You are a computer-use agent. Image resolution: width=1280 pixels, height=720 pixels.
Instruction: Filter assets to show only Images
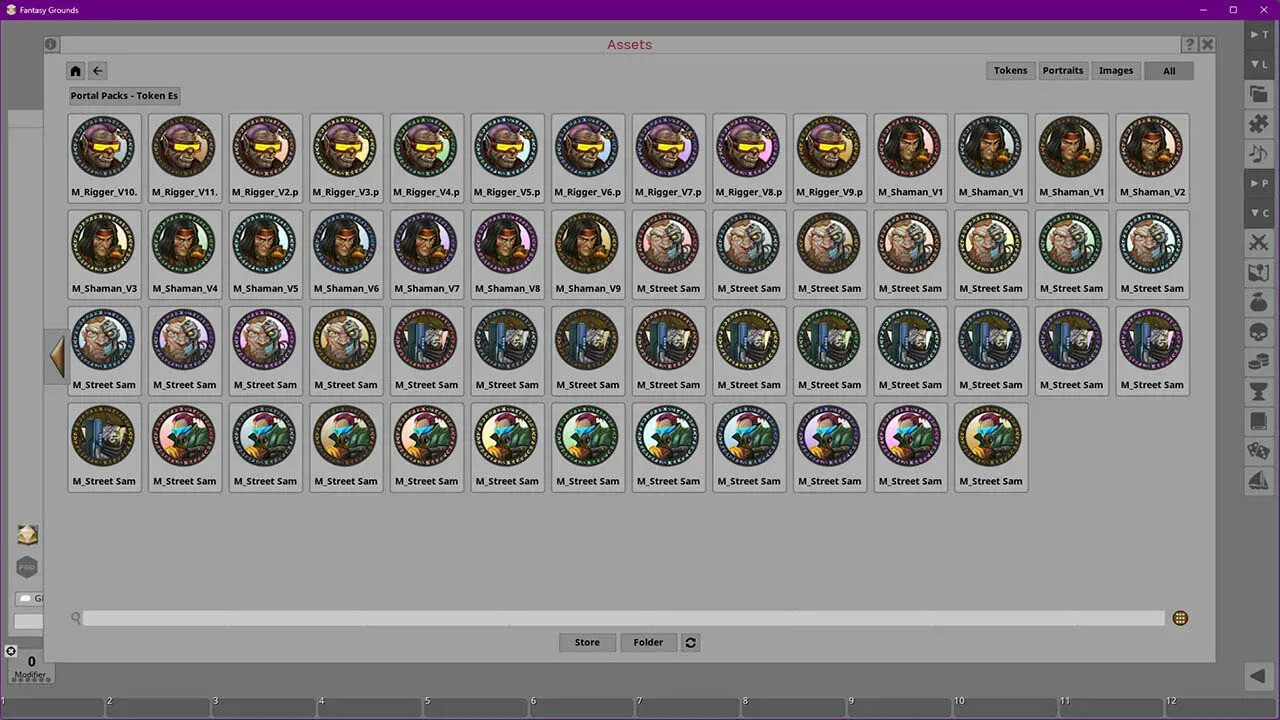(x=1116, y=70)
